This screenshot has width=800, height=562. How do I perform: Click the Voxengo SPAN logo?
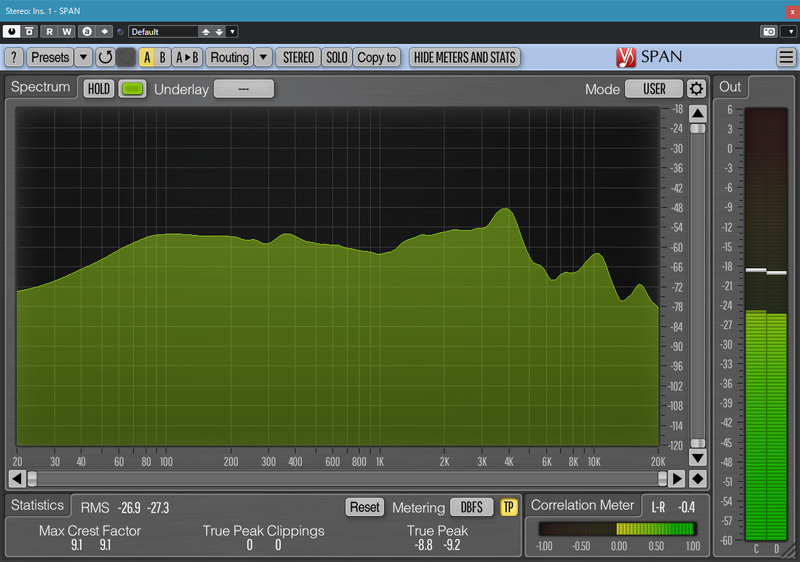[649, 57]
